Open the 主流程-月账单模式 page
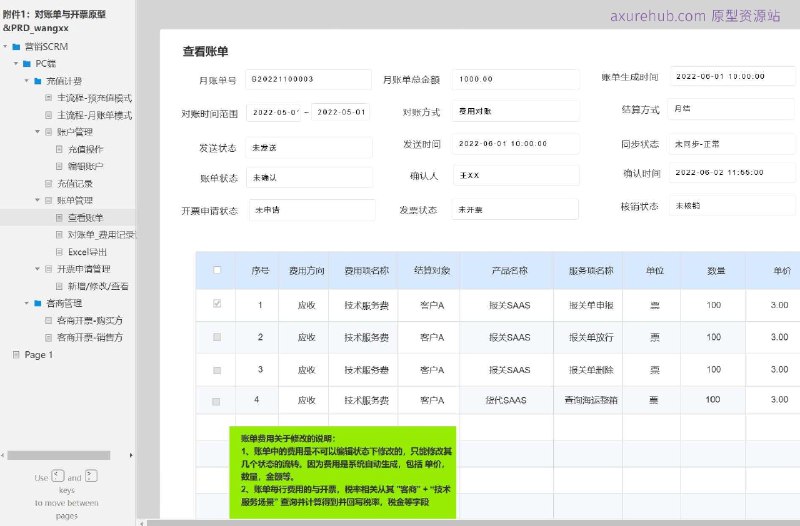Image resolution: width=800 pixels, height=526 pixels. click(94, 115)
